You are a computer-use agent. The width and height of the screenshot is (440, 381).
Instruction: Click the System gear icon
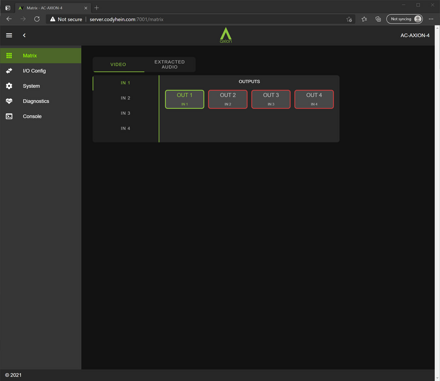(x=9, y=86)
